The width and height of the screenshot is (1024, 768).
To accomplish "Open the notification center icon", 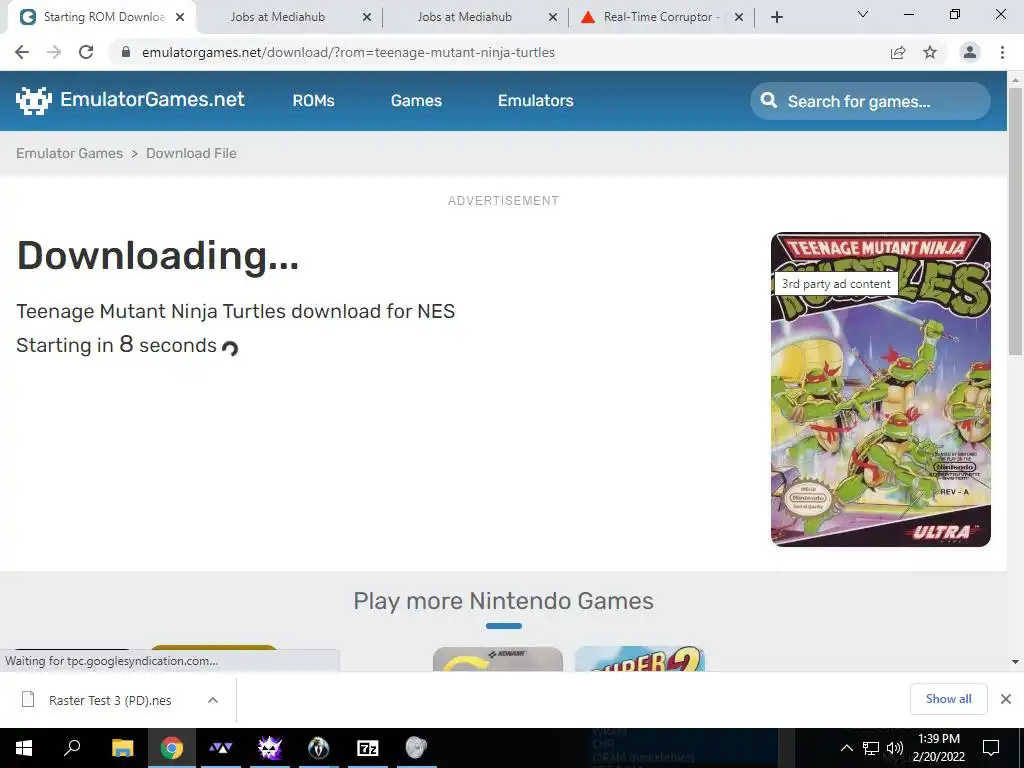I will [991, 748].
